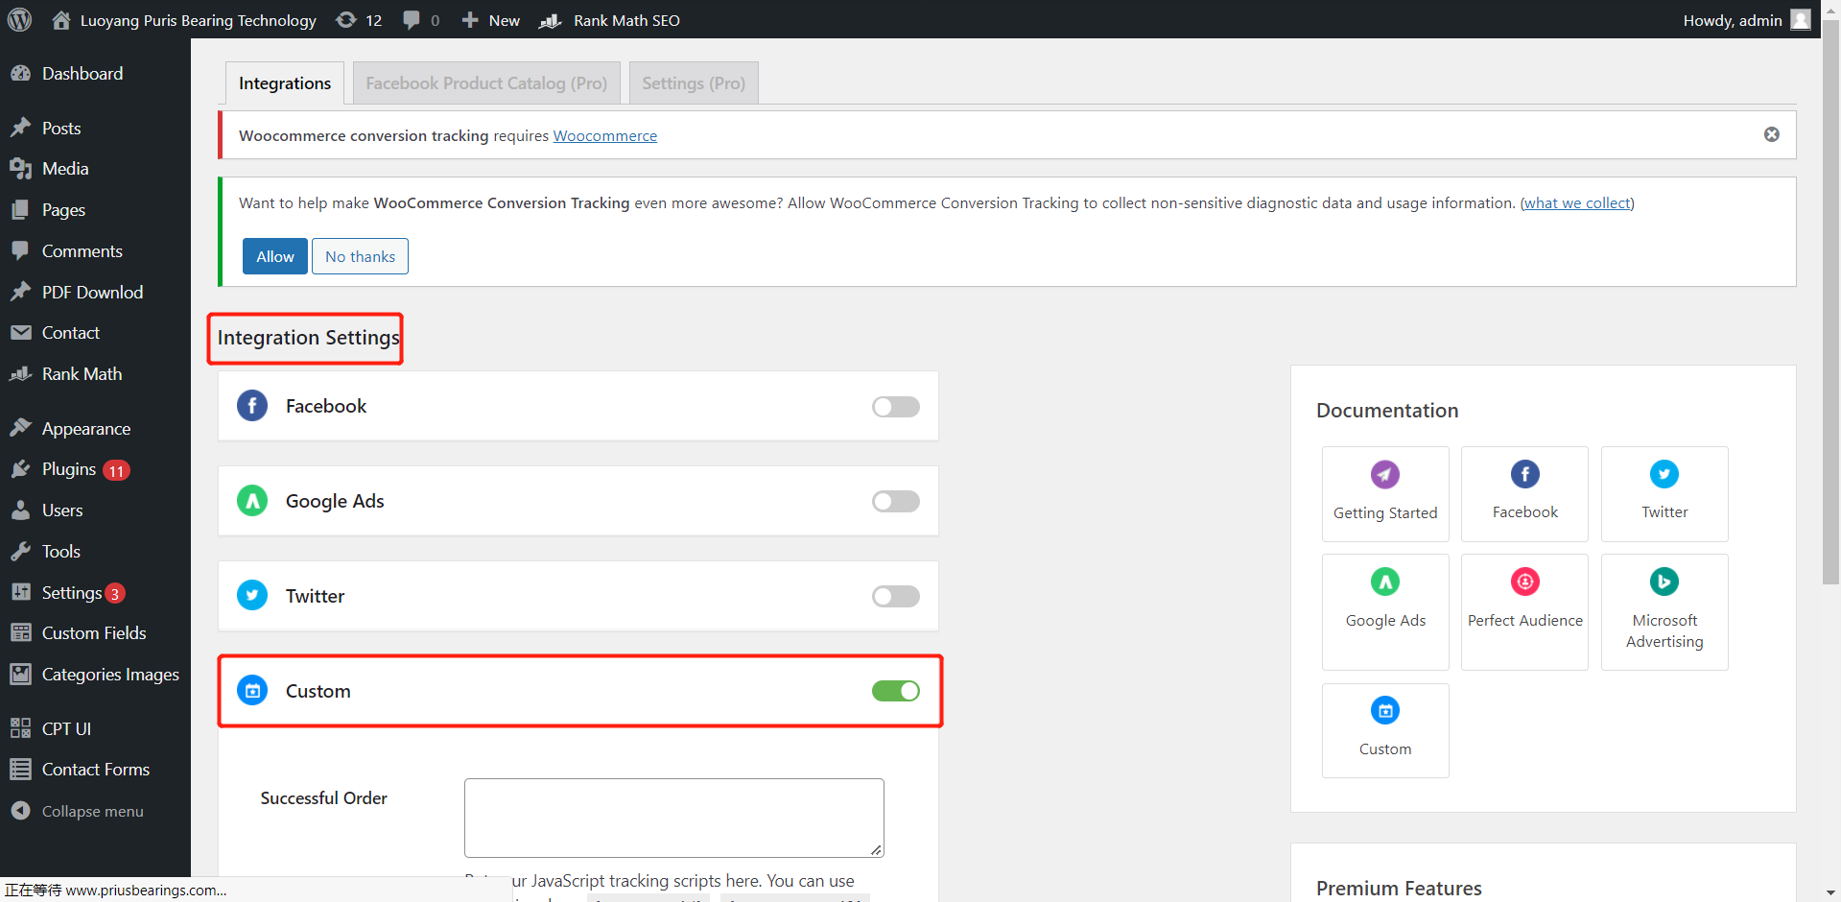Open Google Ads documentation card

(x=1385, y=612)
